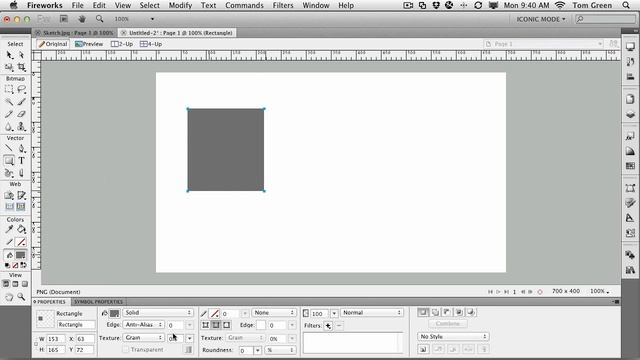Viewport: 640px width, 360px height.
Task: Open the Roundness percent unit dropdown
Action: click(x=280, y=350)
